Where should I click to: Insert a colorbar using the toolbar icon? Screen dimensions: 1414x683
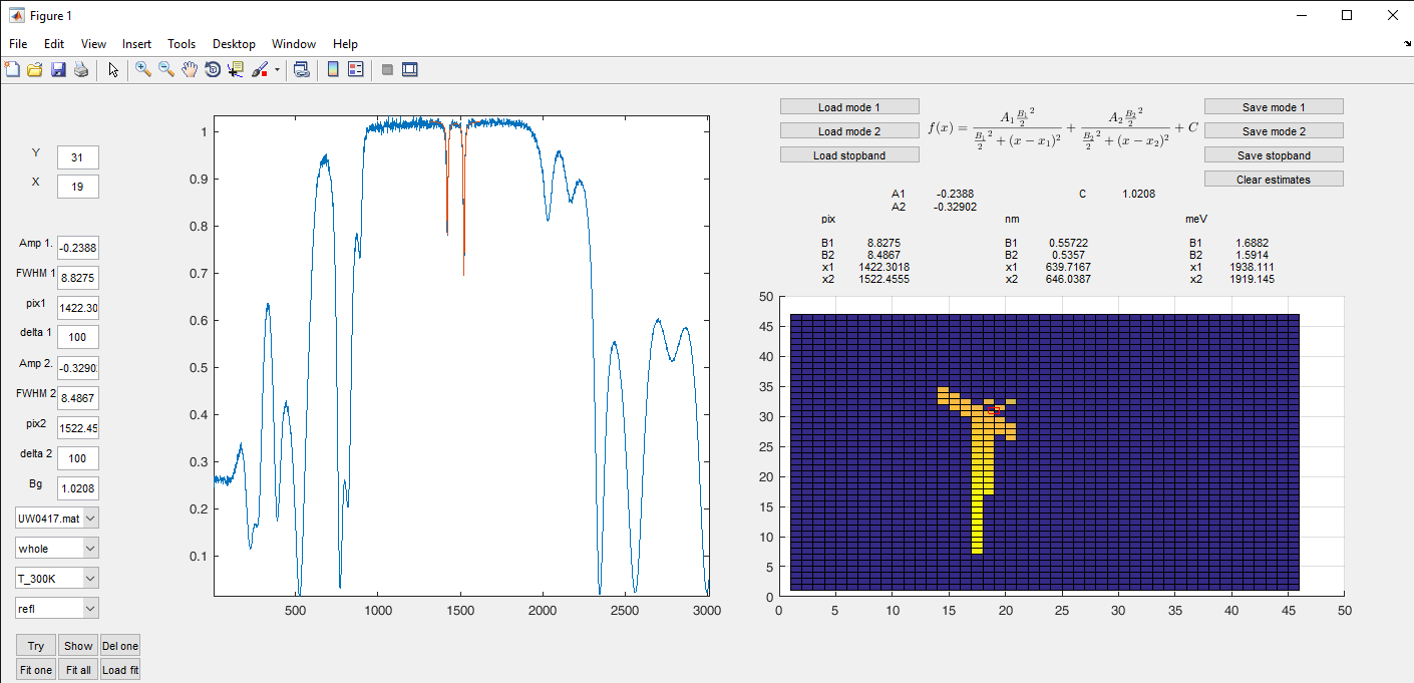(x=333, y=70)
